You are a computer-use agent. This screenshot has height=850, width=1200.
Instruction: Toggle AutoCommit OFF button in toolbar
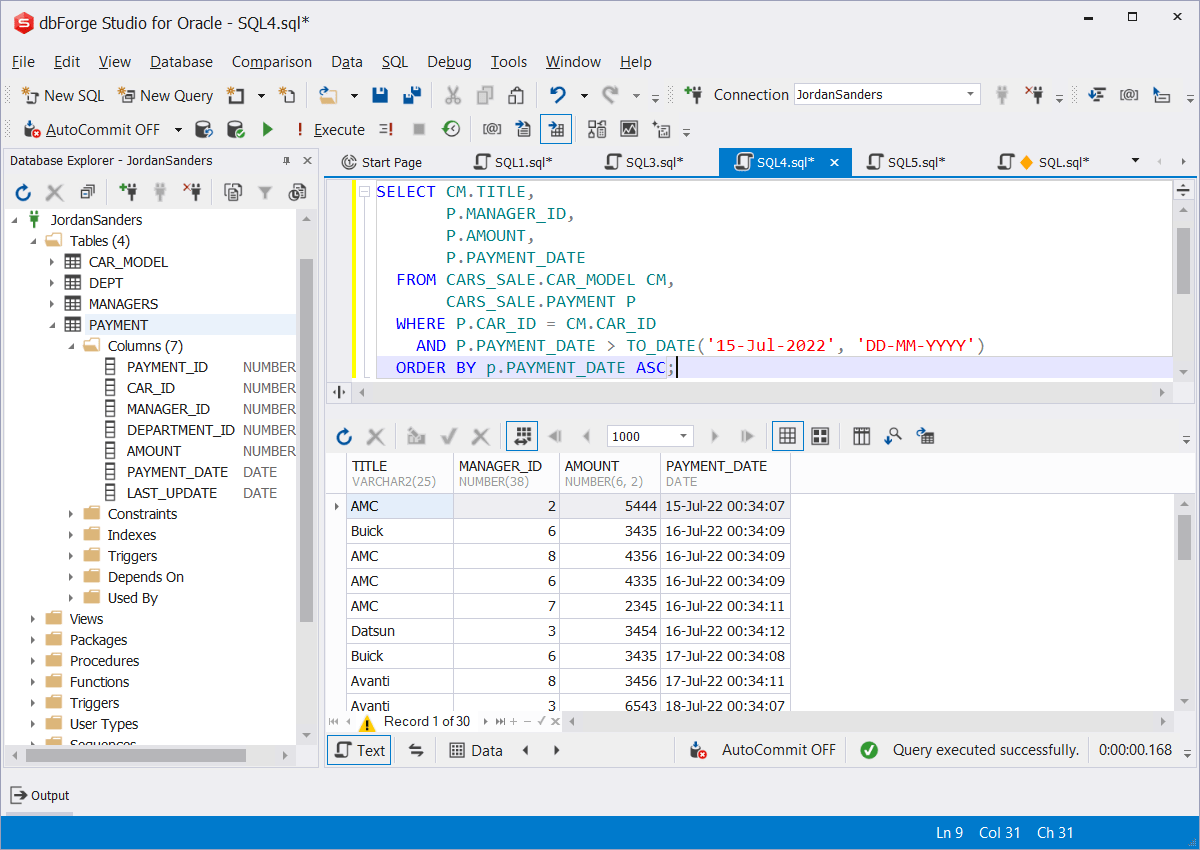tap(92, 129)
